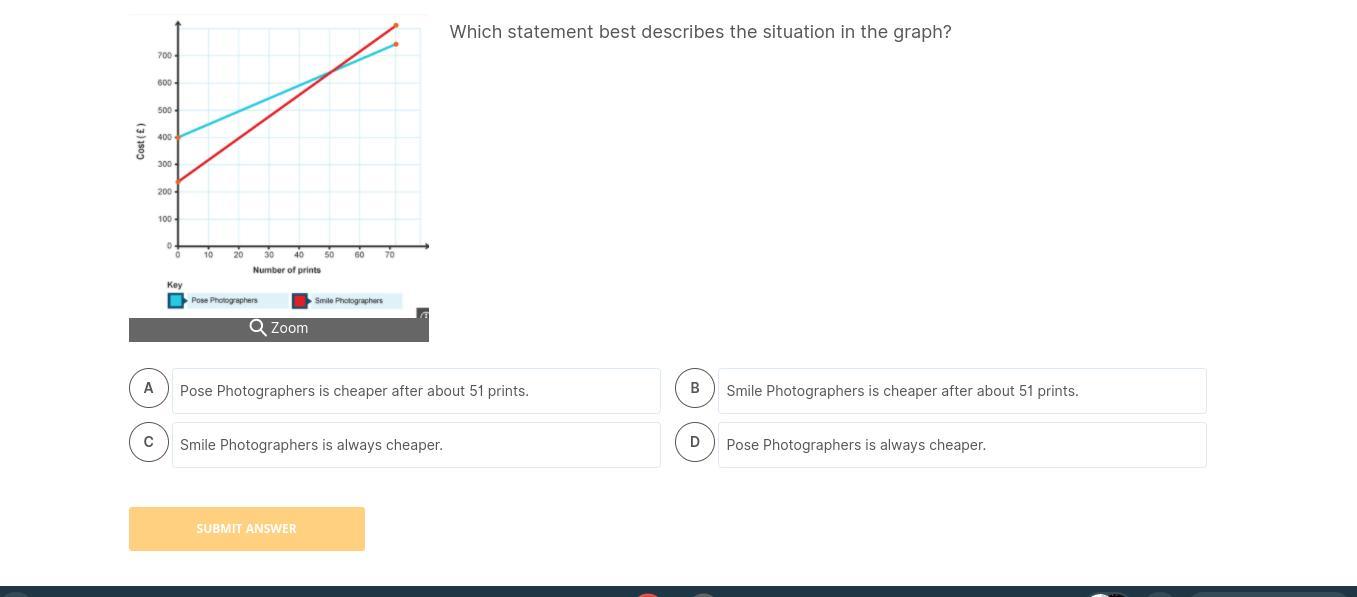Select the circled letter A option
The height and width of the screenshot is (597, 1357).
(149, 388)
